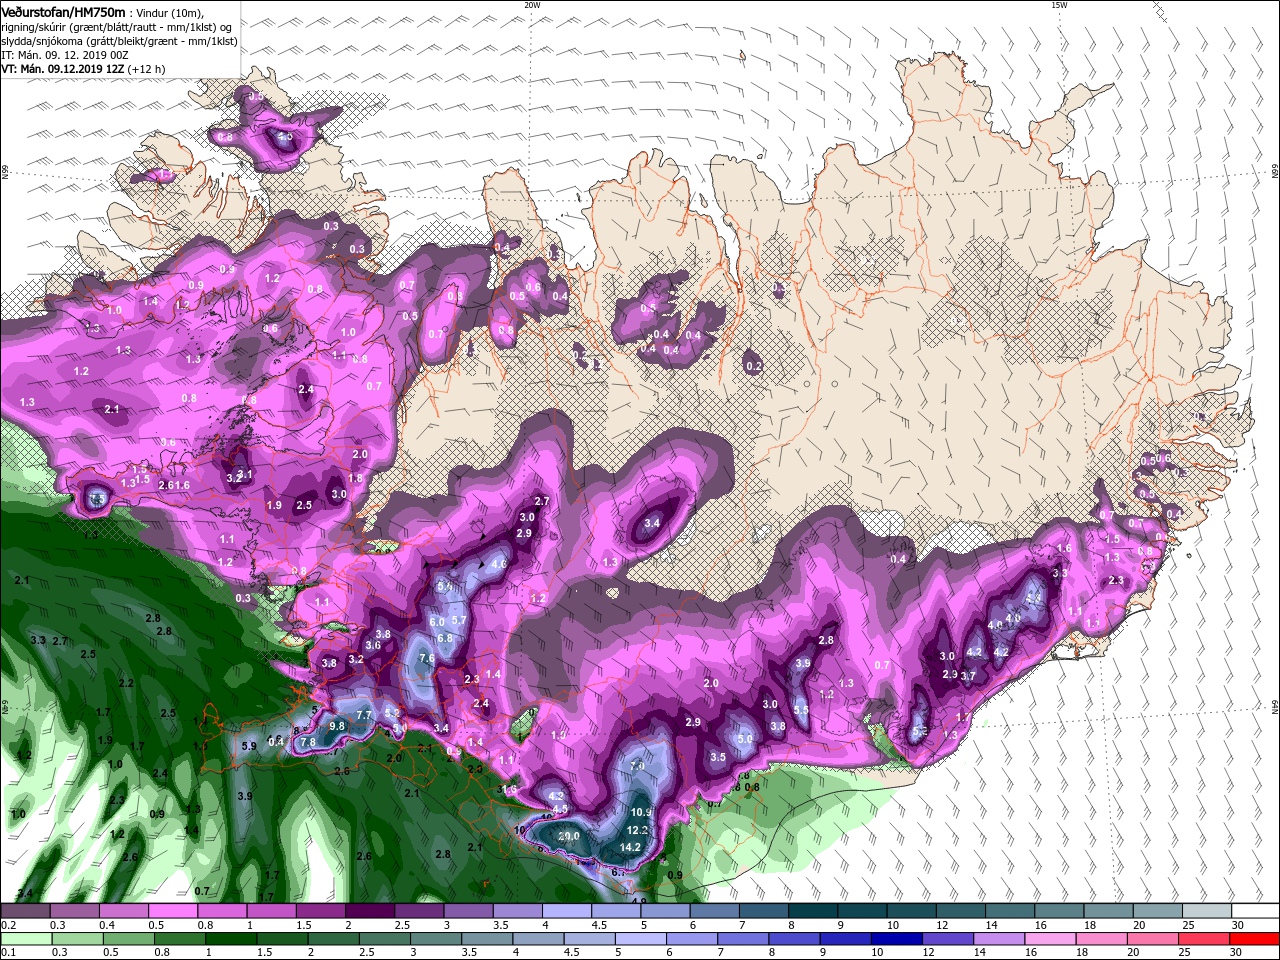Click the 20W longitude label
The width and height of the screenshot is (1280, 960).
(x=532, y=5)
